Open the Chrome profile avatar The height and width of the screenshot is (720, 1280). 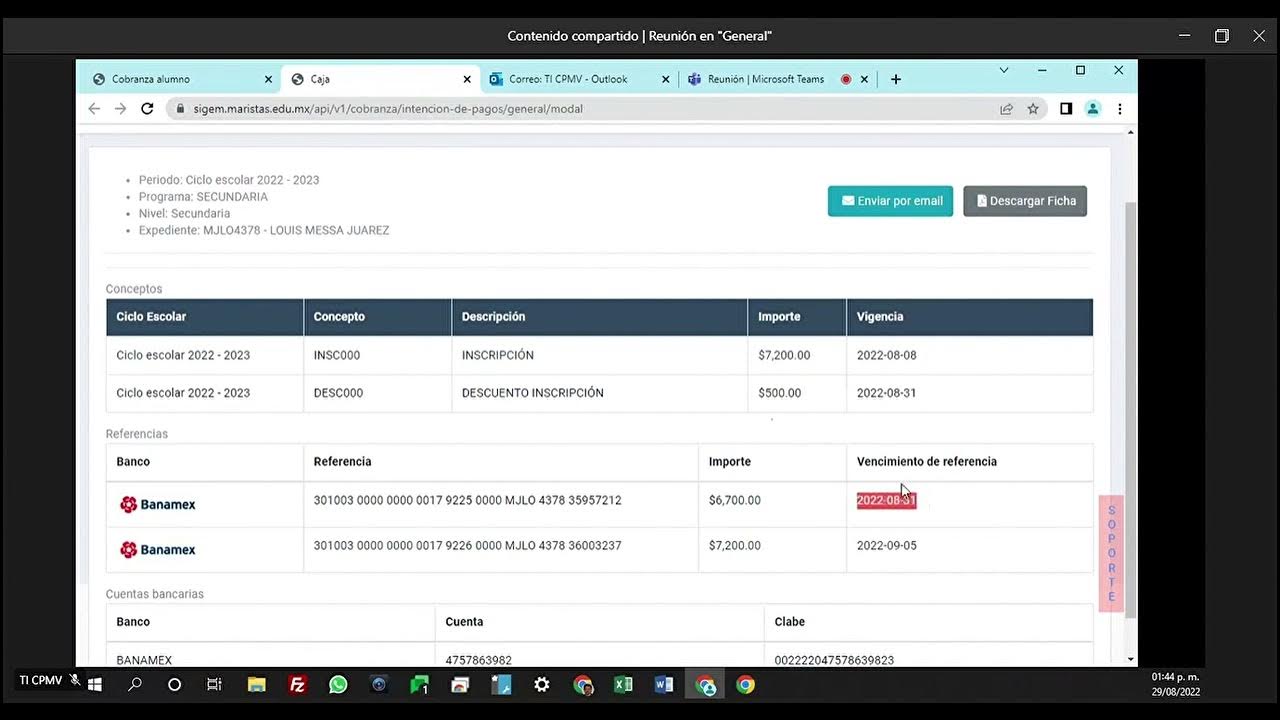[x=1093, y=108]
